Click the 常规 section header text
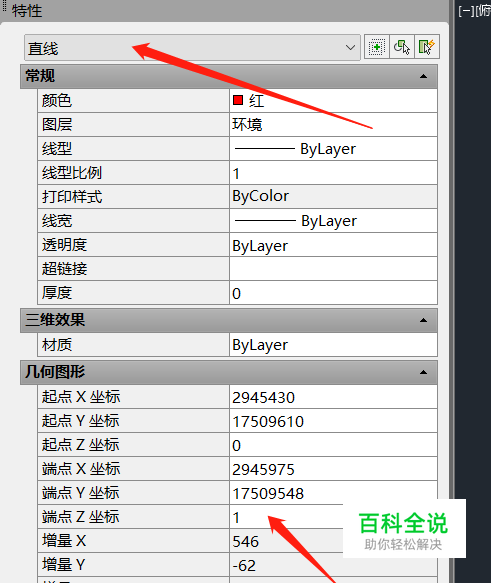 point(40,76)
